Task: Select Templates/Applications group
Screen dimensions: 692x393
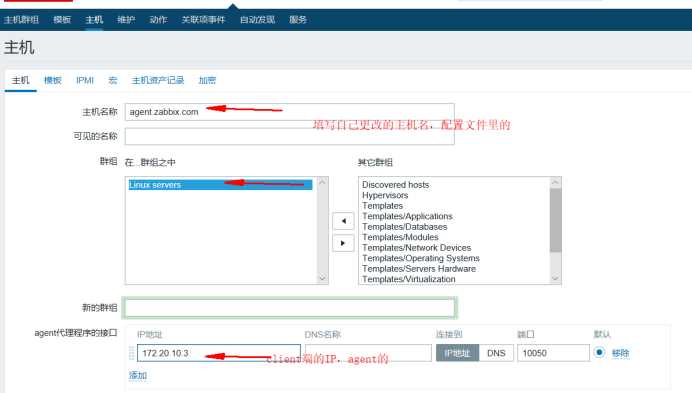Action: (407, 216)
